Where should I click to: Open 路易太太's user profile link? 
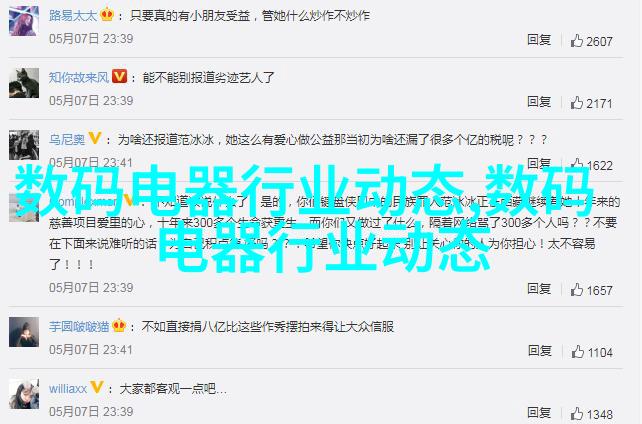[73, 16]
